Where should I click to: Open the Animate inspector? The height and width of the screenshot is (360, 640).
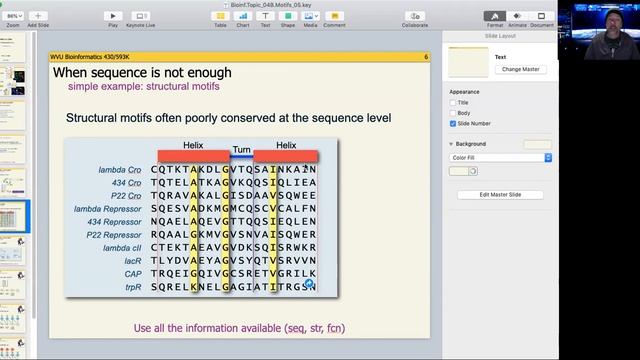[517, 16]
